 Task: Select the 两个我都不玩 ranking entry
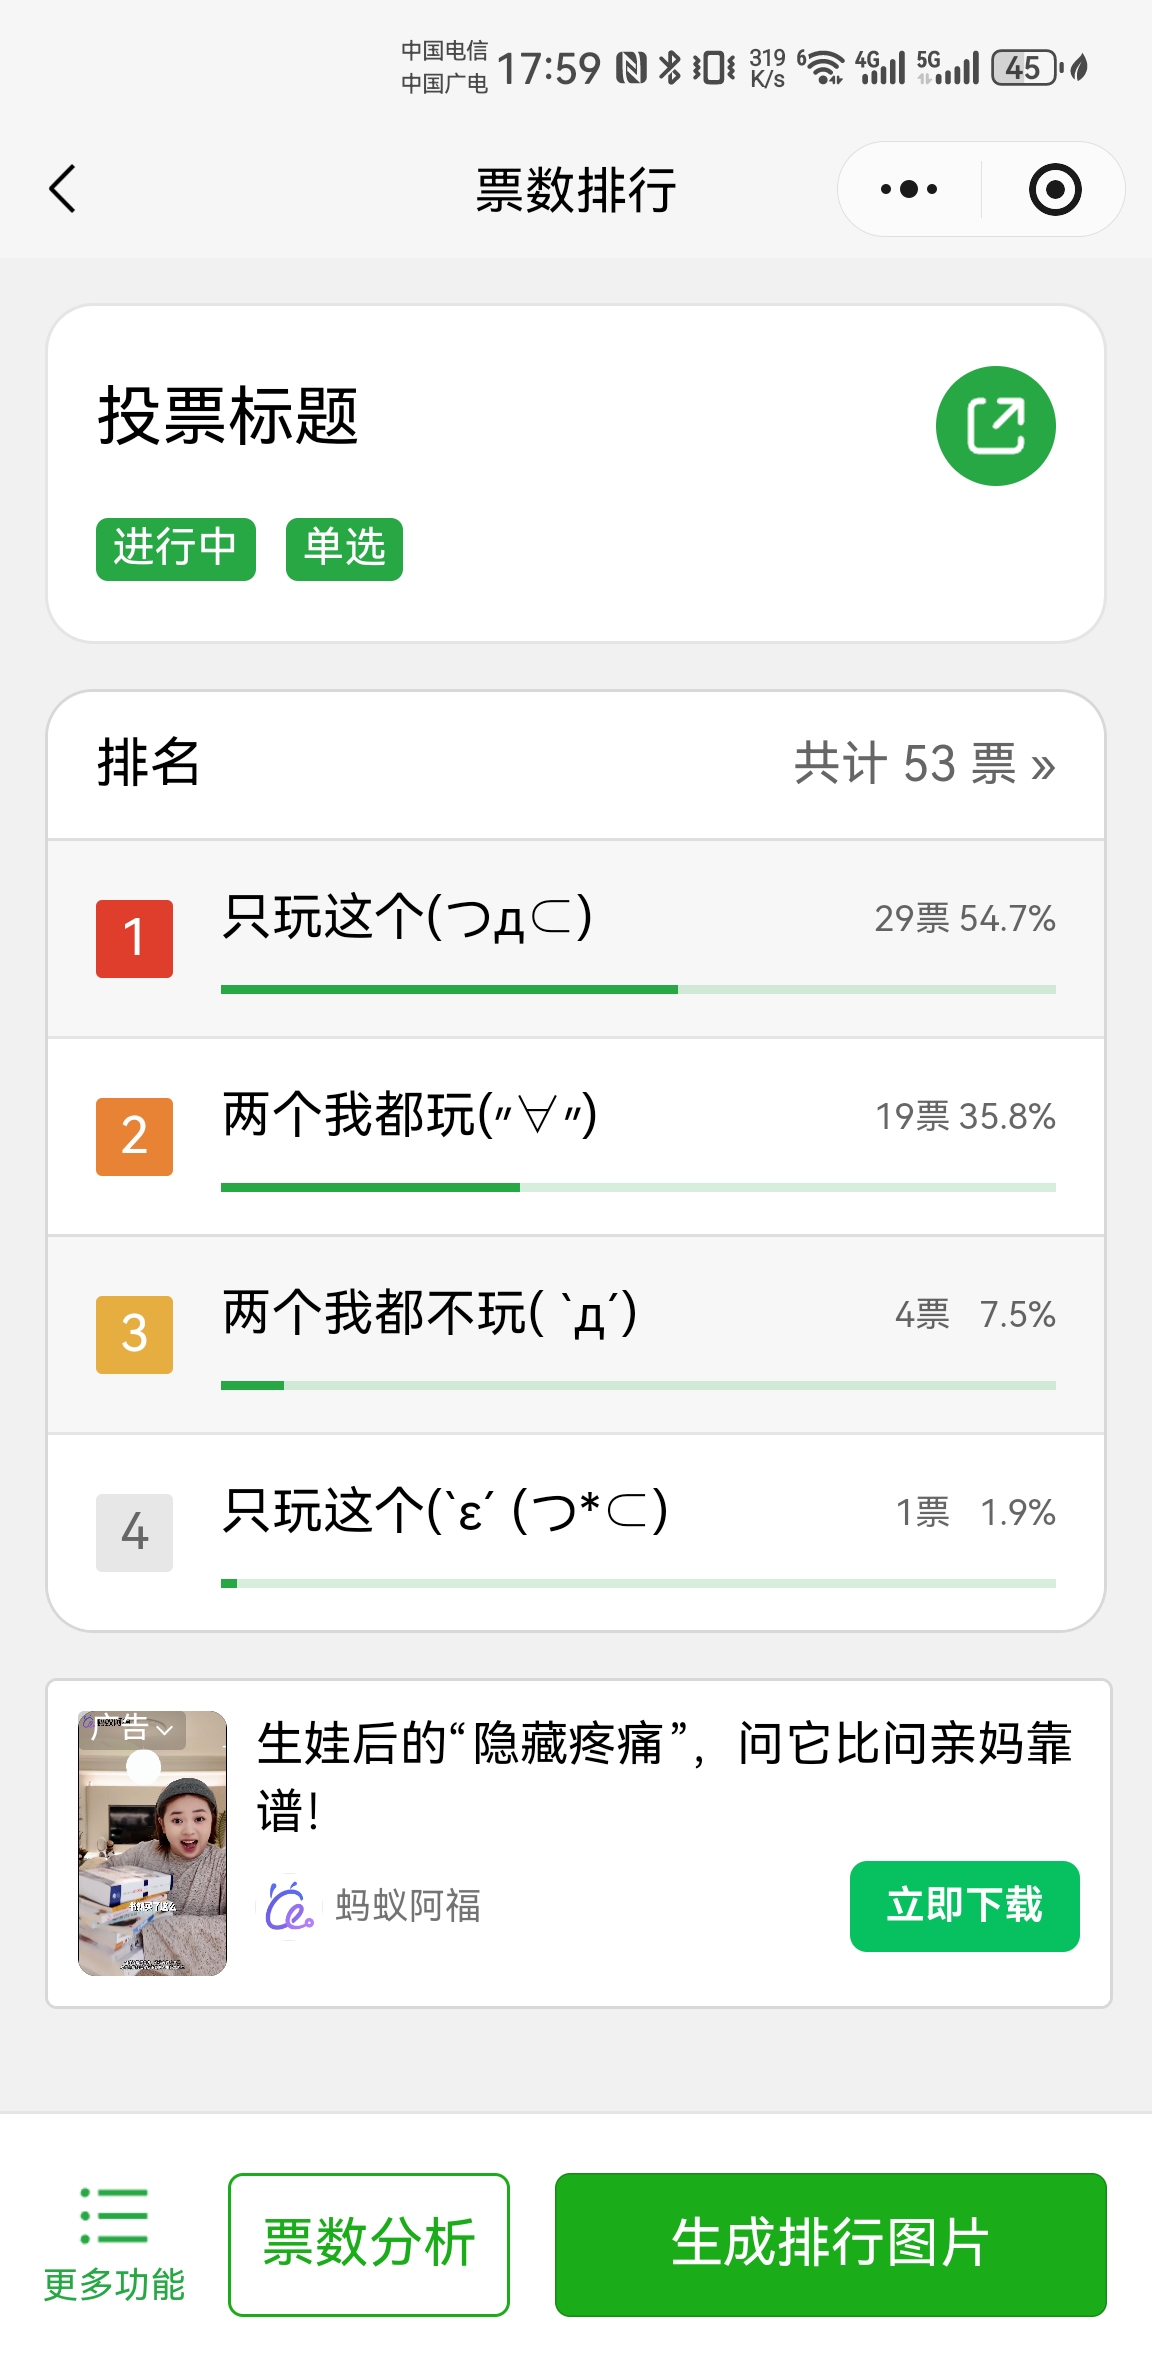[x=430, y=1314]
